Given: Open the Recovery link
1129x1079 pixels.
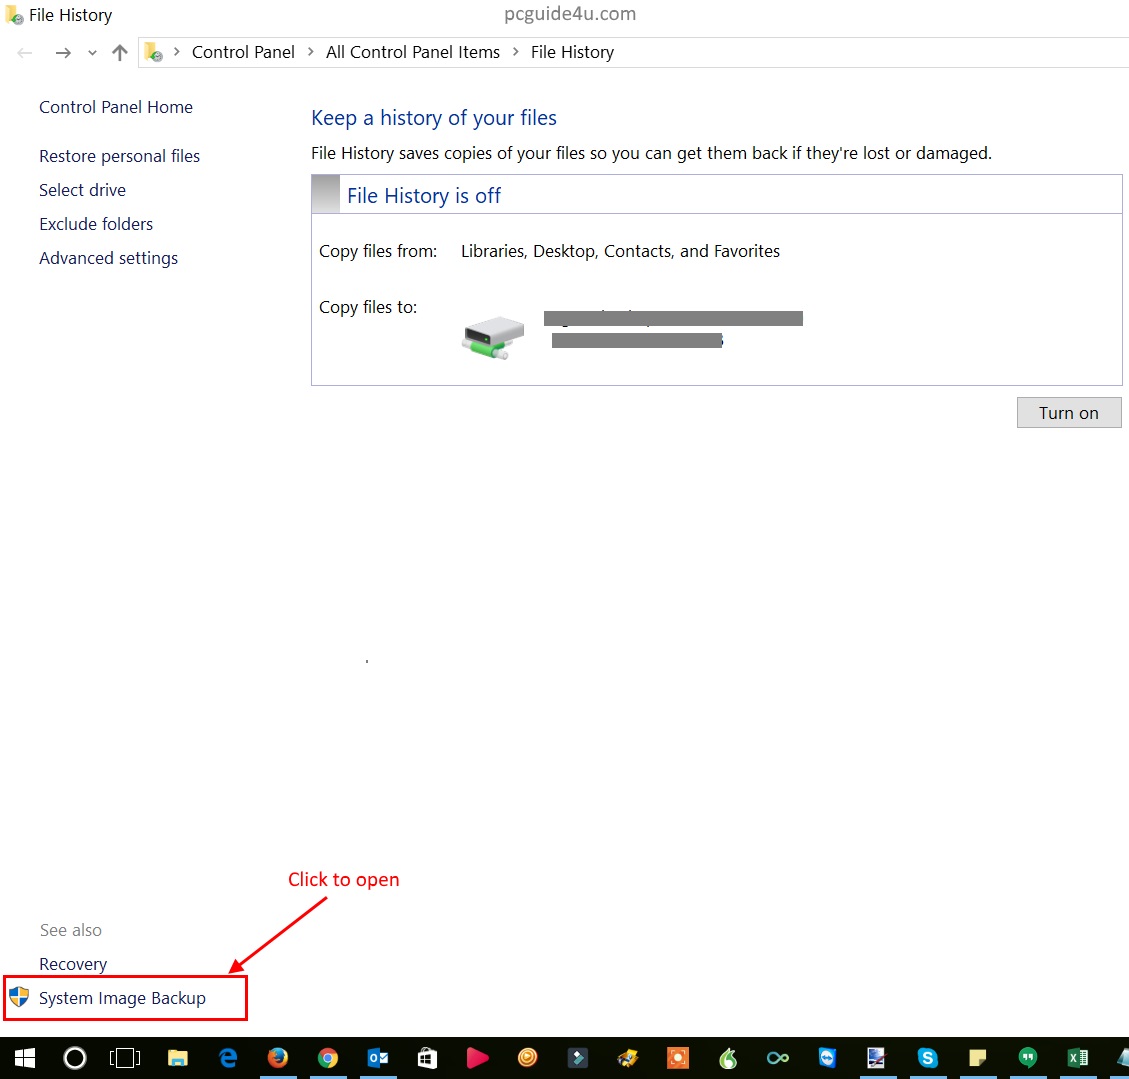Looking at the screenshot, I should [73, 964].
